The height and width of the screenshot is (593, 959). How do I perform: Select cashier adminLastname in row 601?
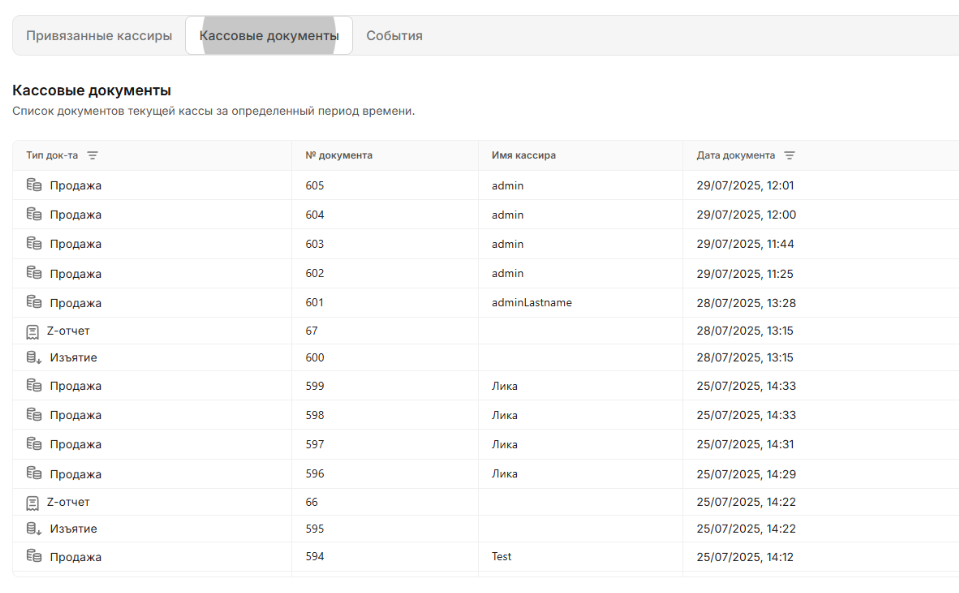532,303
